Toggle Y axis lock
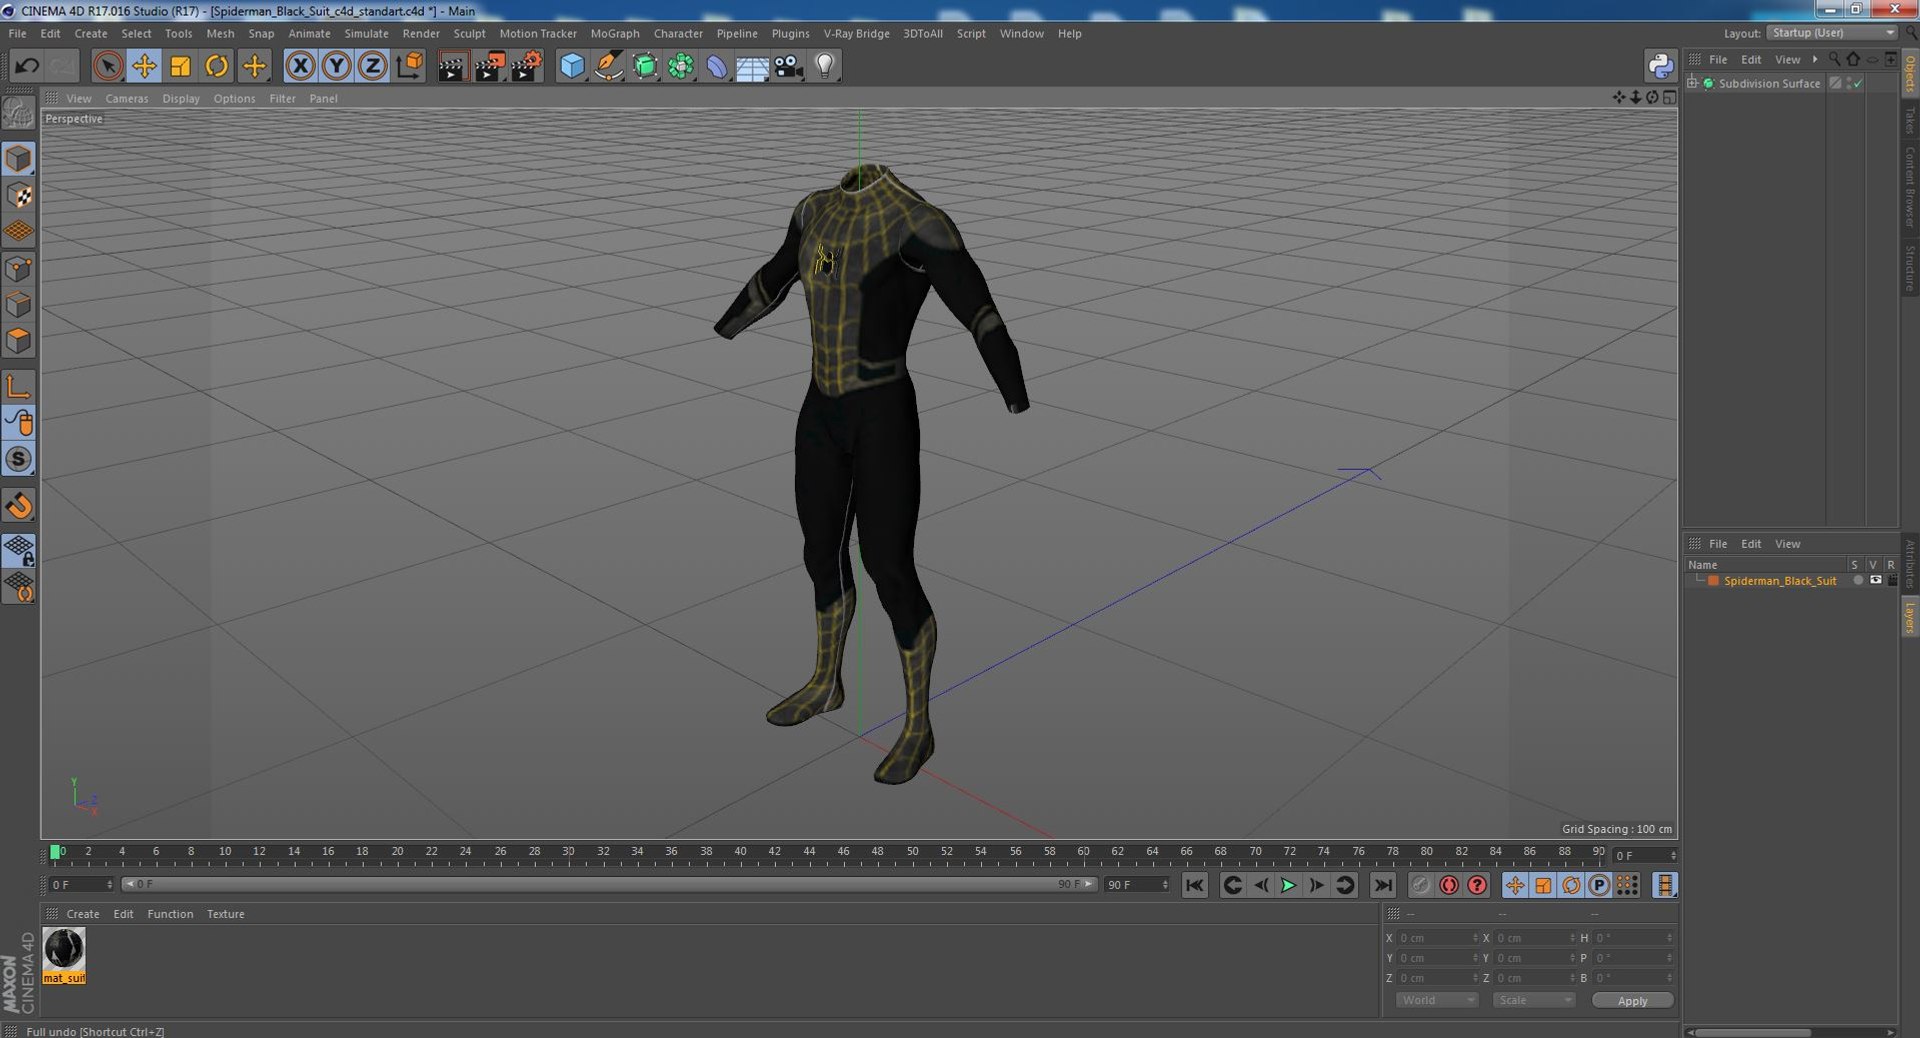Viewport: 1920px width, 1038px height. coord(336,66)
